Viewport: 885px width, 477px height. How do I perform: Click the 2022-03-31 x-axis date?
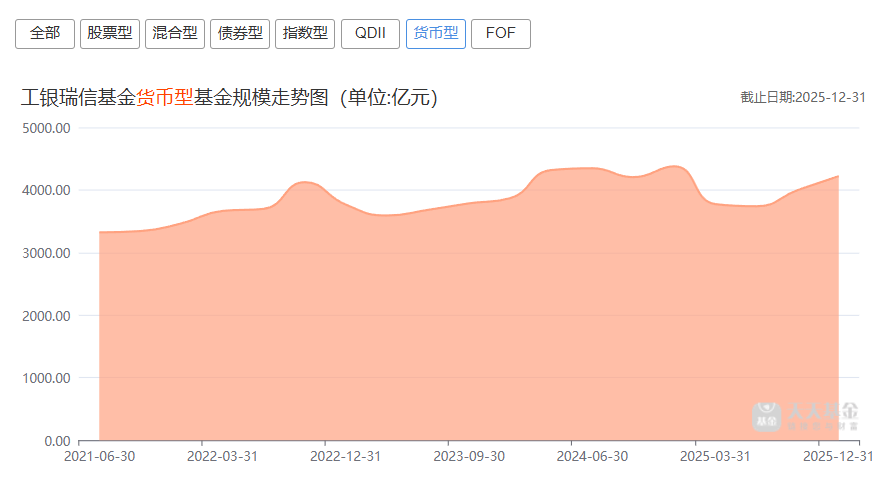222,456
